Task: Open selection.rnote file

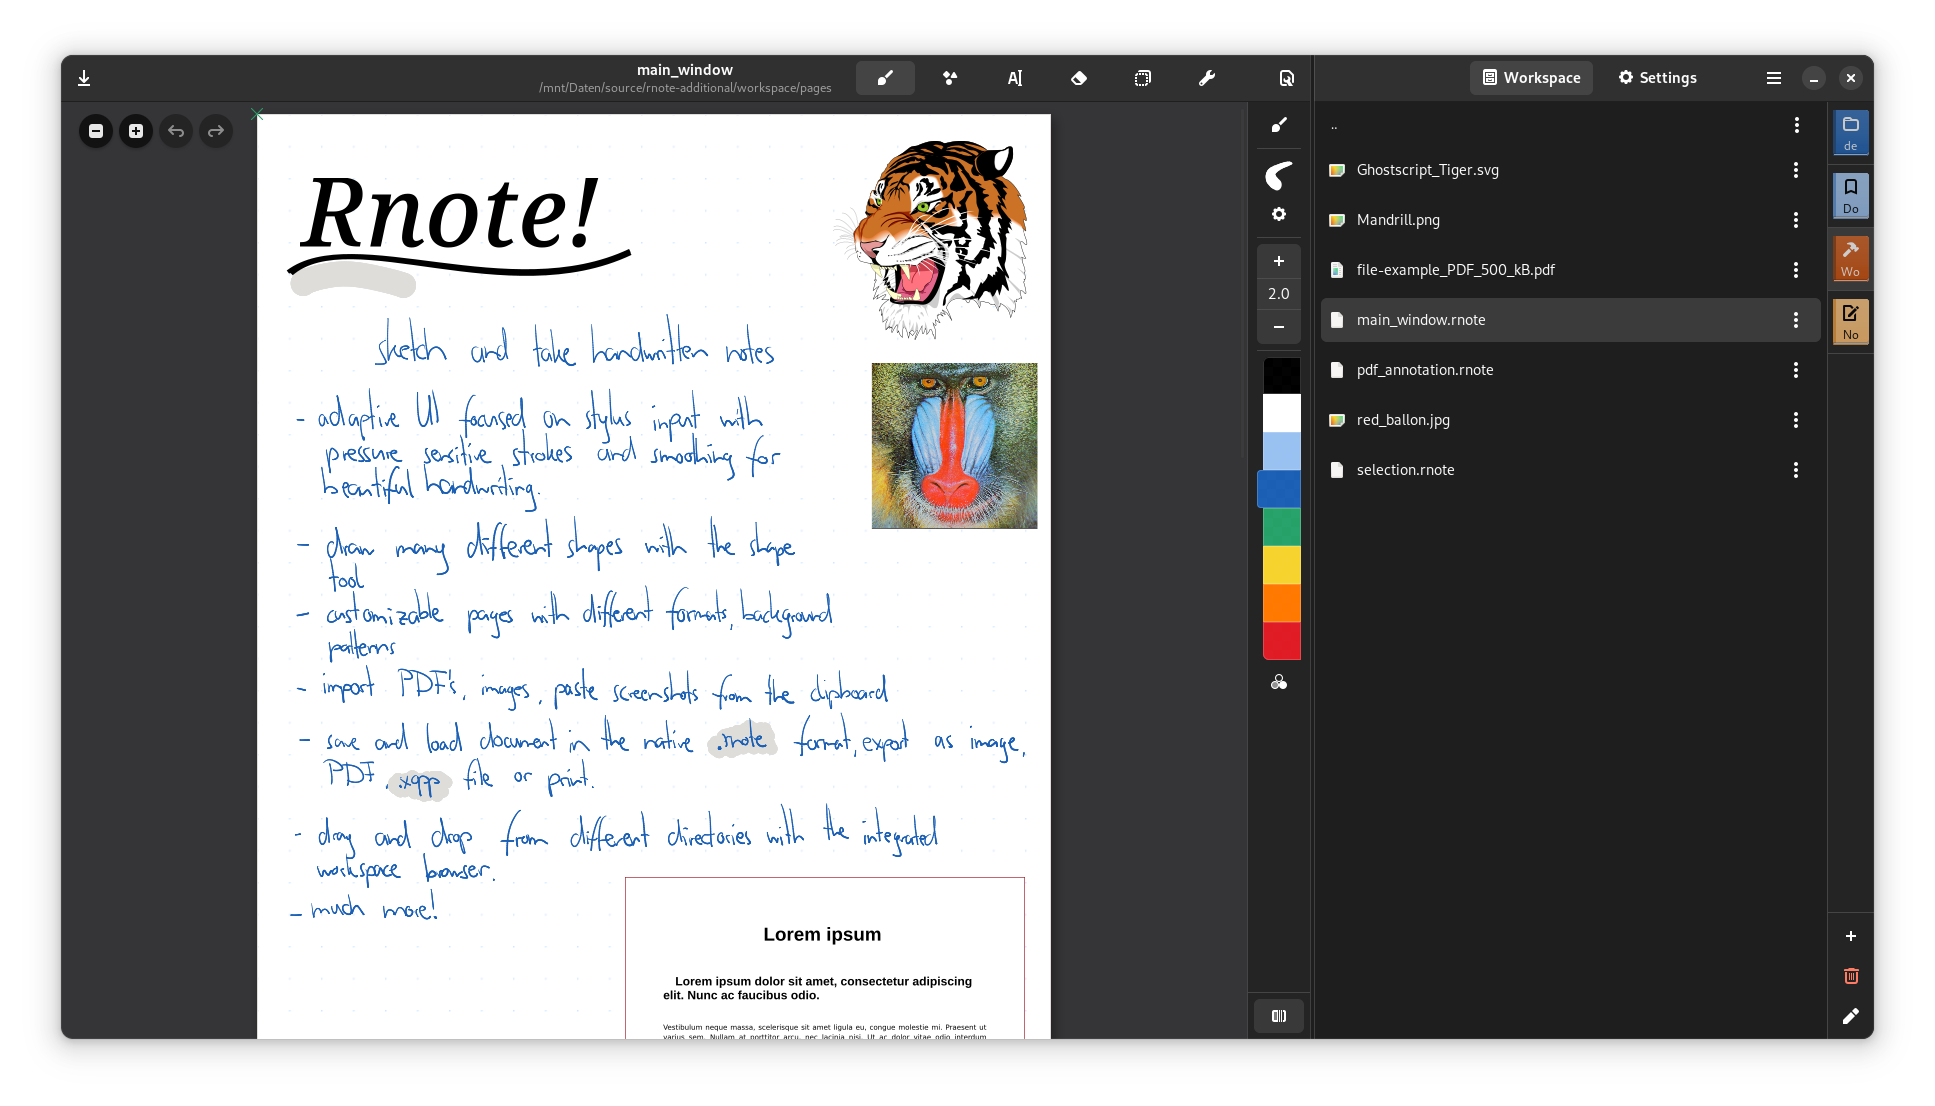Action: point(1570,470)
